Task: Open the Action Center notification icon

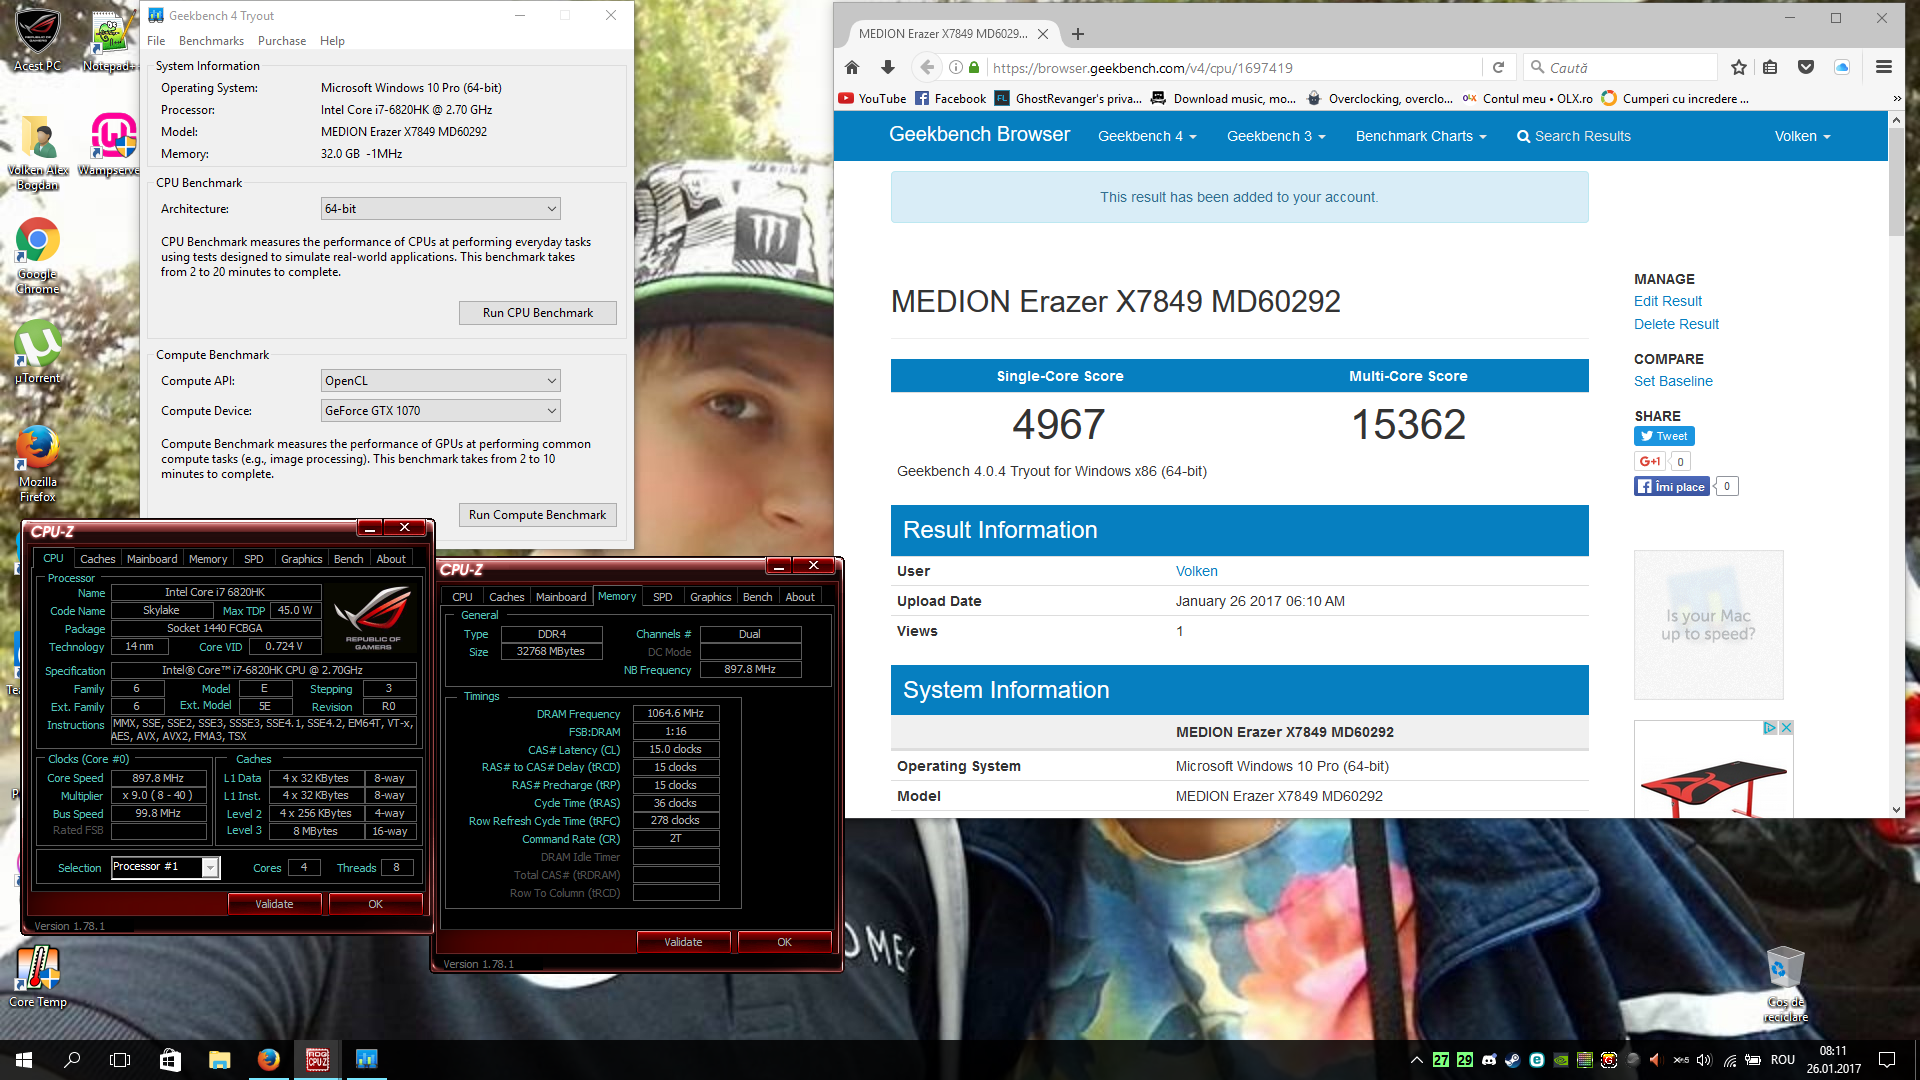Action: click(1887, 1060)
